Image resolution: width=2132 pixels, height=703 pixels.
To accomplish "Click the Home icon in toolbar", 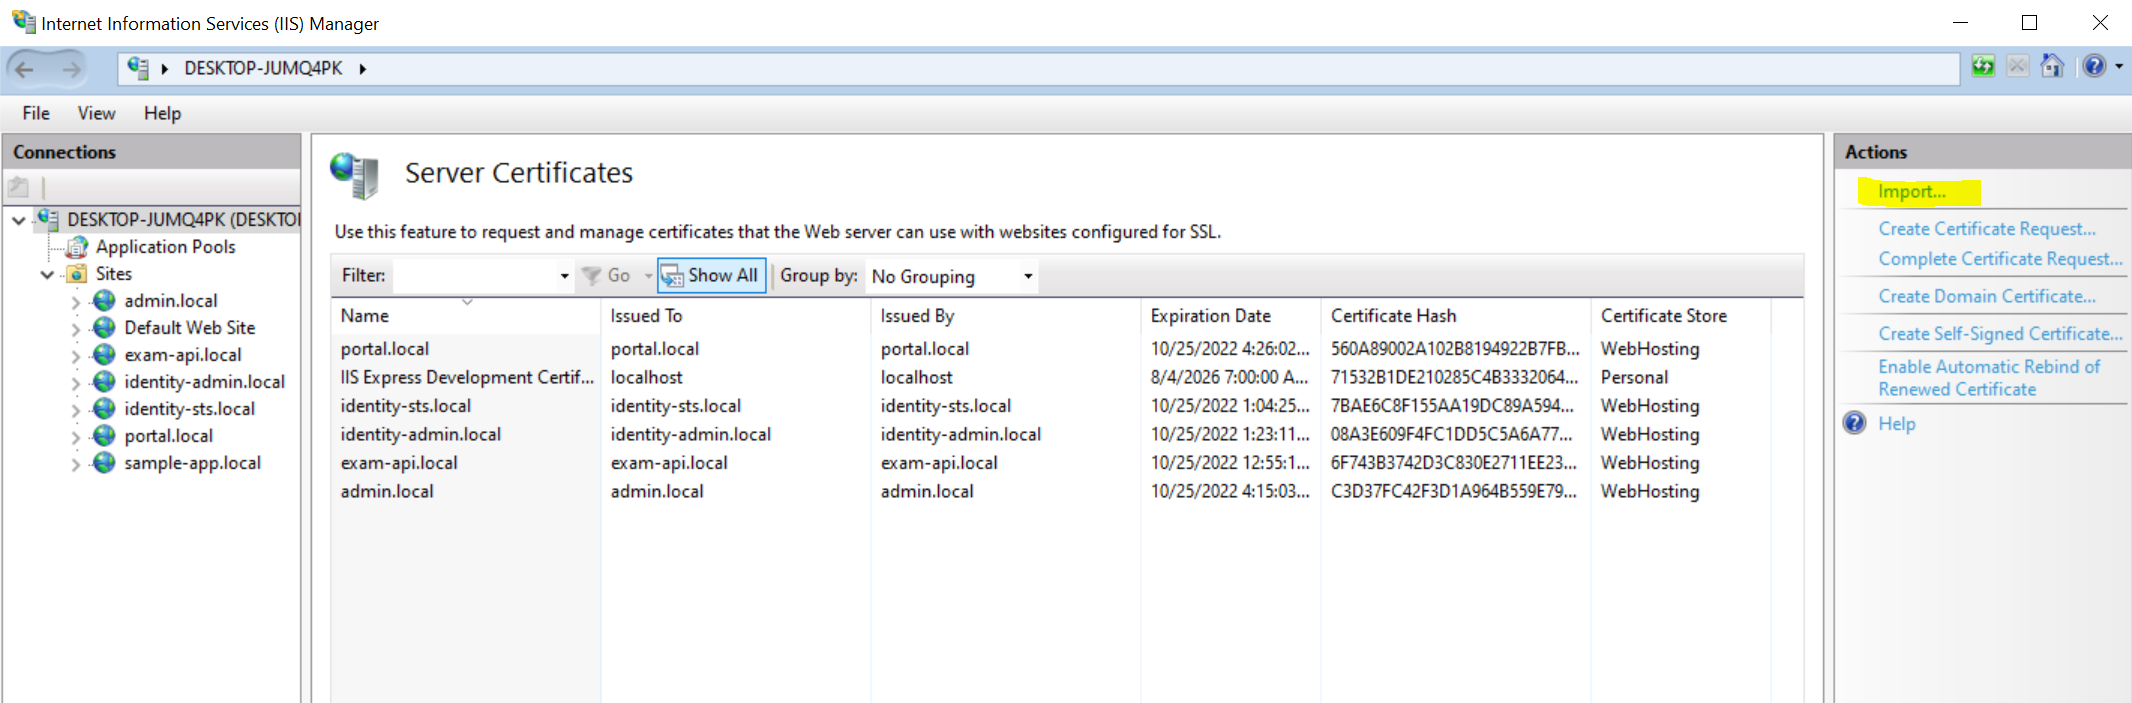I will click(x=2051, y=67).
